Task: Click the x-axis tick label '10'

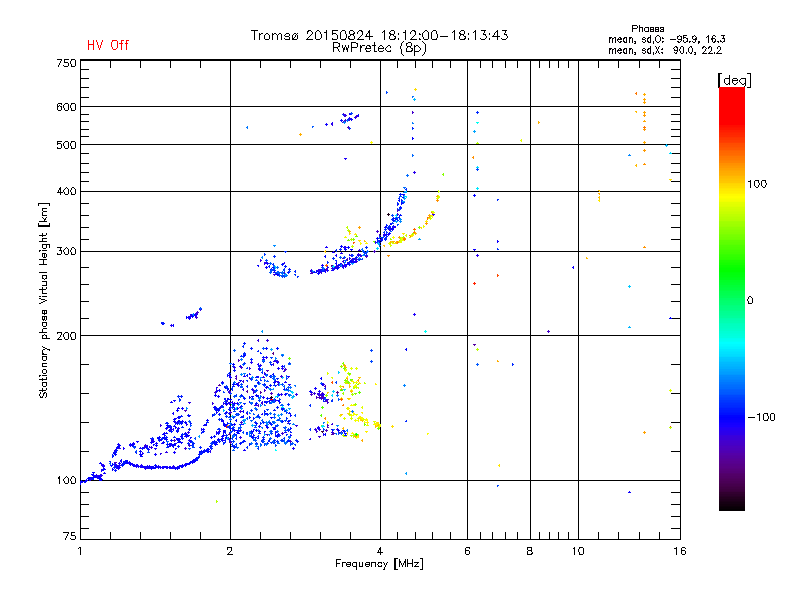Action: 578,551
